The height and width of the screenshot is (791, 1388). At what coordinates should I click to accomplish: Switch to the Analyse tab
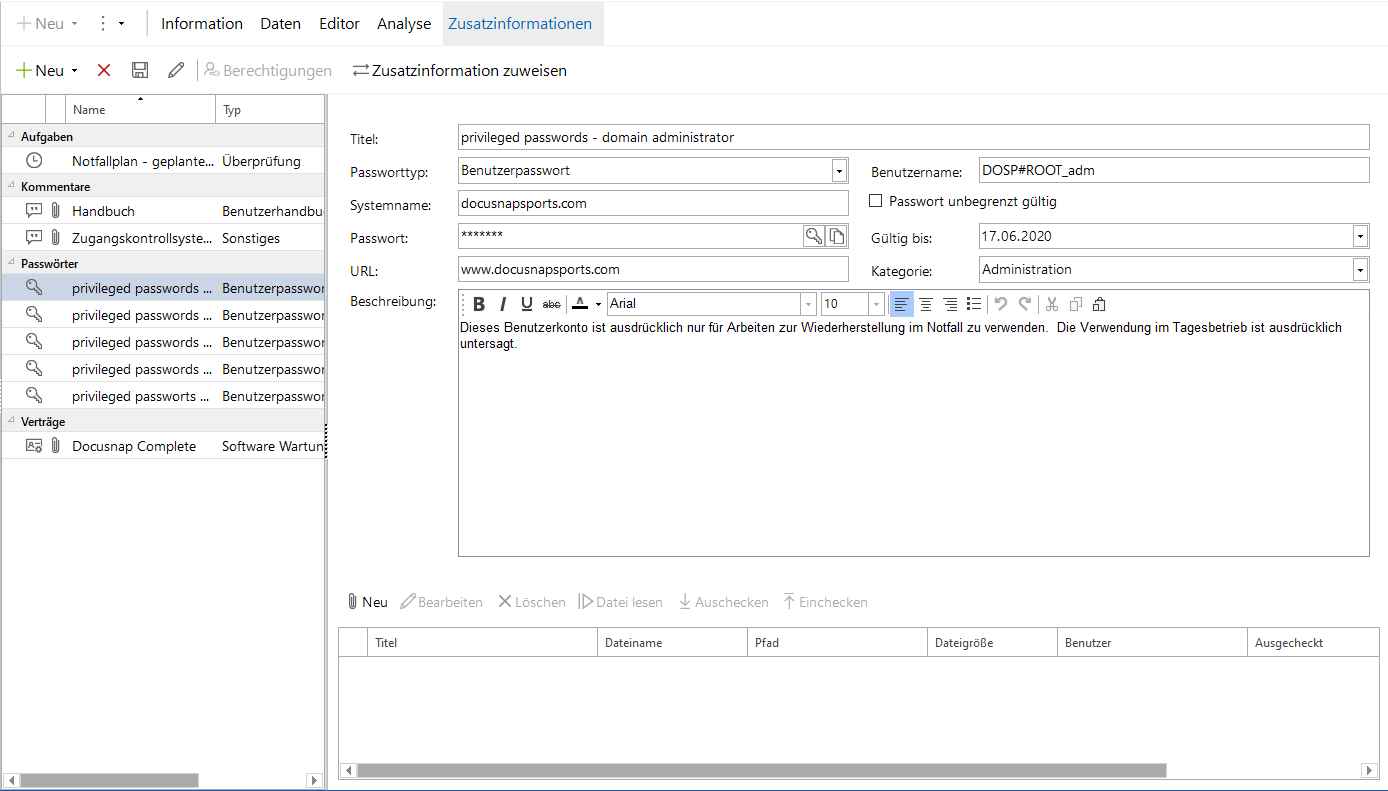click(404, 23)
